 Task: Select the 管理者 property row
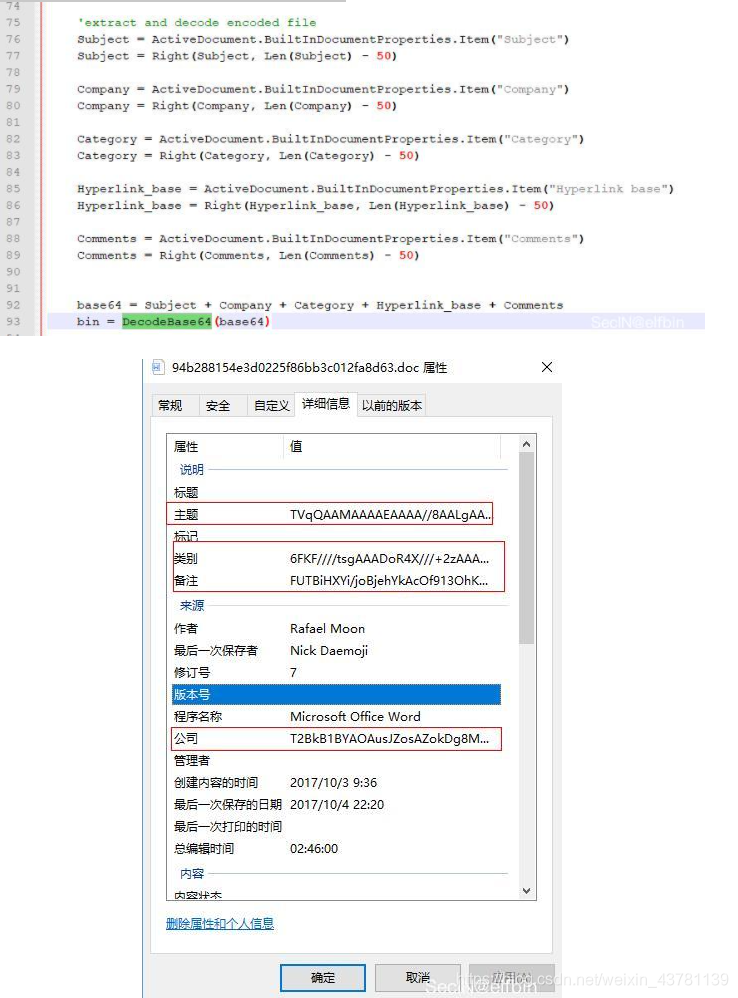tap(337, 760)
